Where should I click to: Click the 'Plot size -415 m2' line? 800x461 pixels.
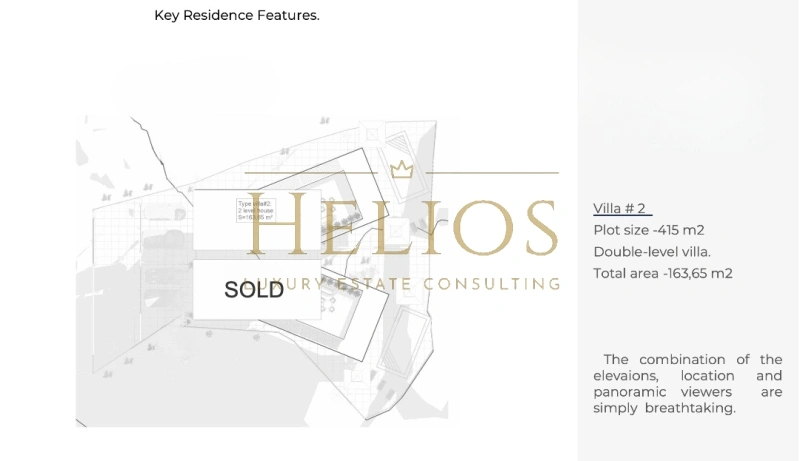coord(648,230)
